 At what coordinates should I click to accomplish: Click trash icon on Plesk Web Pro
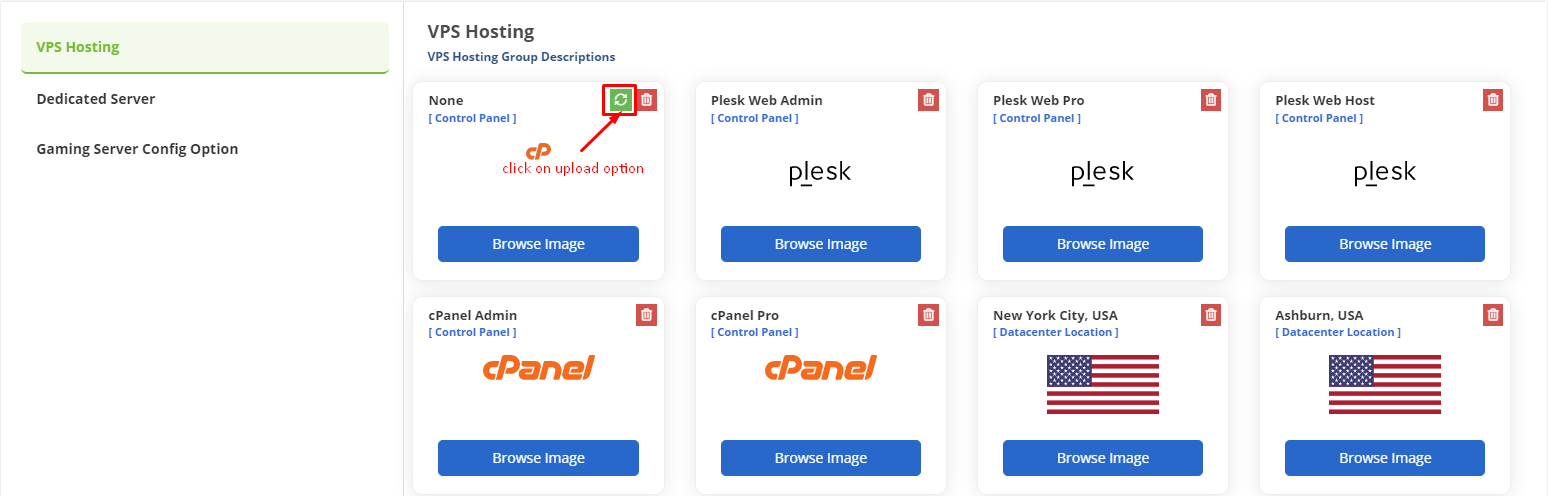(x=1211, y=100)
